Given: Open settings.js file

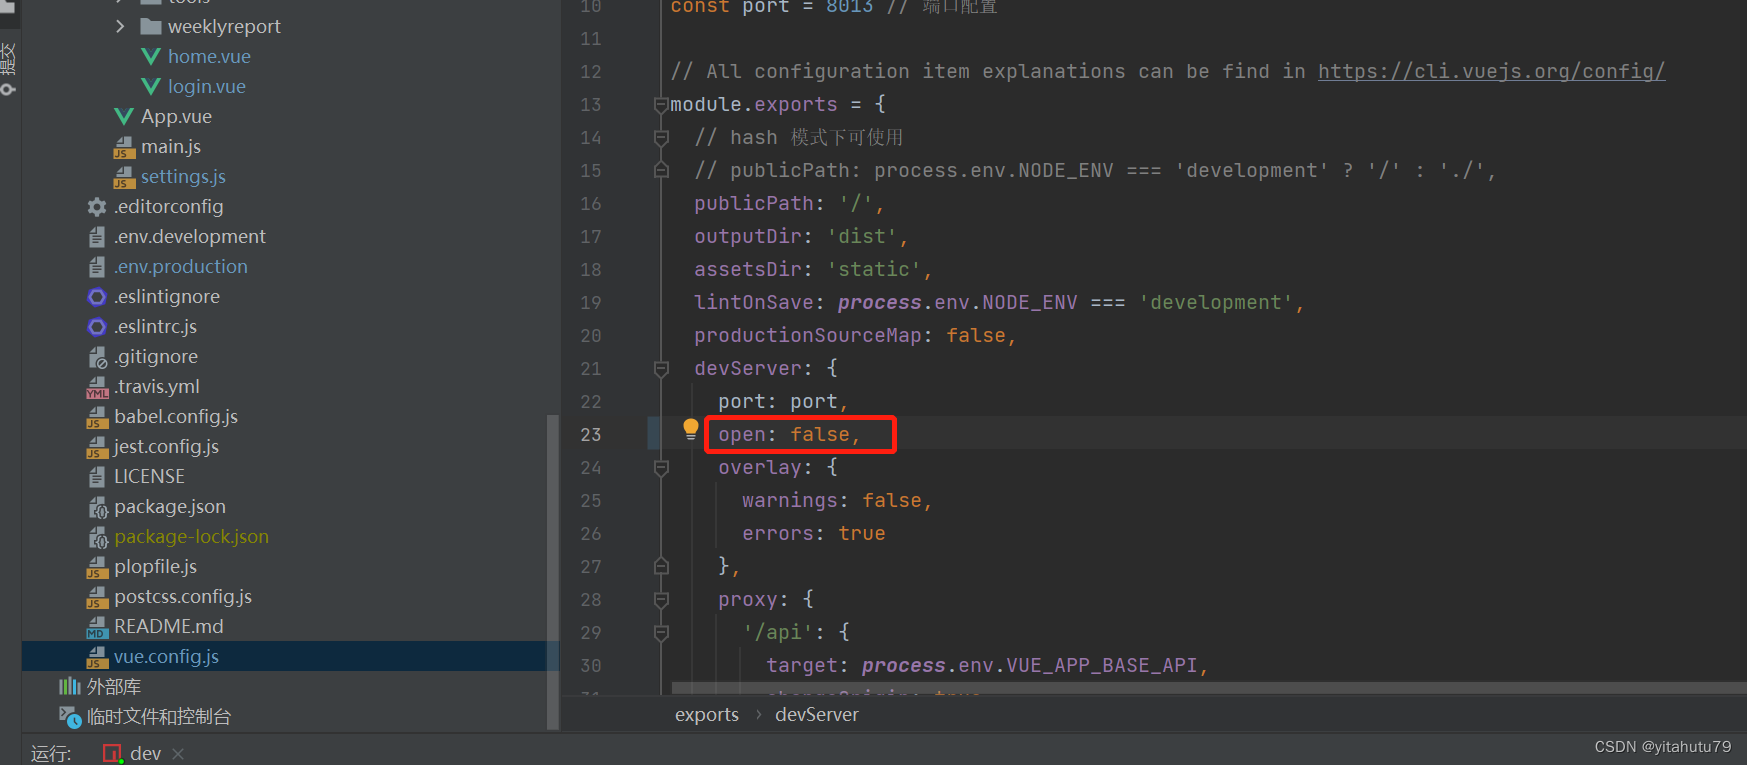Looking at the screenshot, I should coord(183,176).
